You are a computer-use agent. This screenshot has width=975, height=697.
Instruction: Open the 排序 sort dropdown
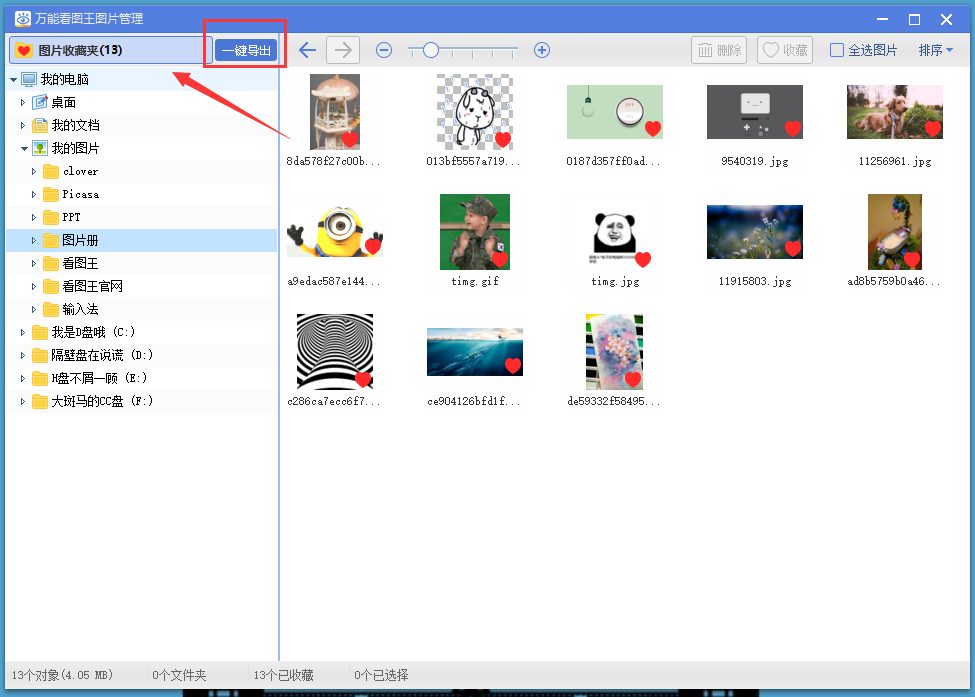[935, 50]
